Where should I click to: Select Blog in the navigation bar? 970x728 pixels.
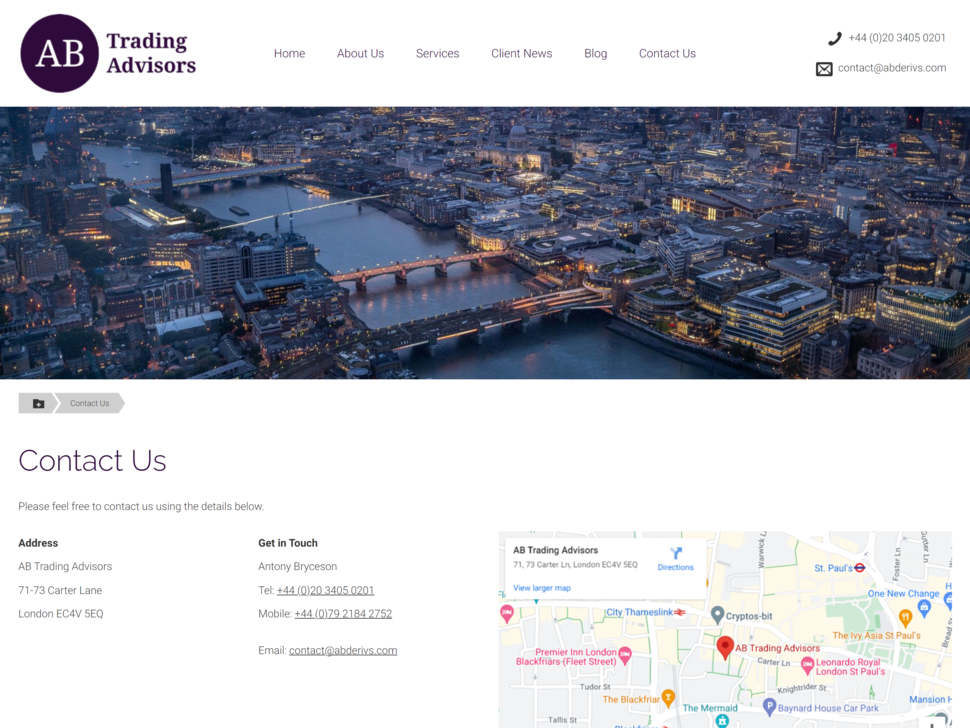pos(596,53)
